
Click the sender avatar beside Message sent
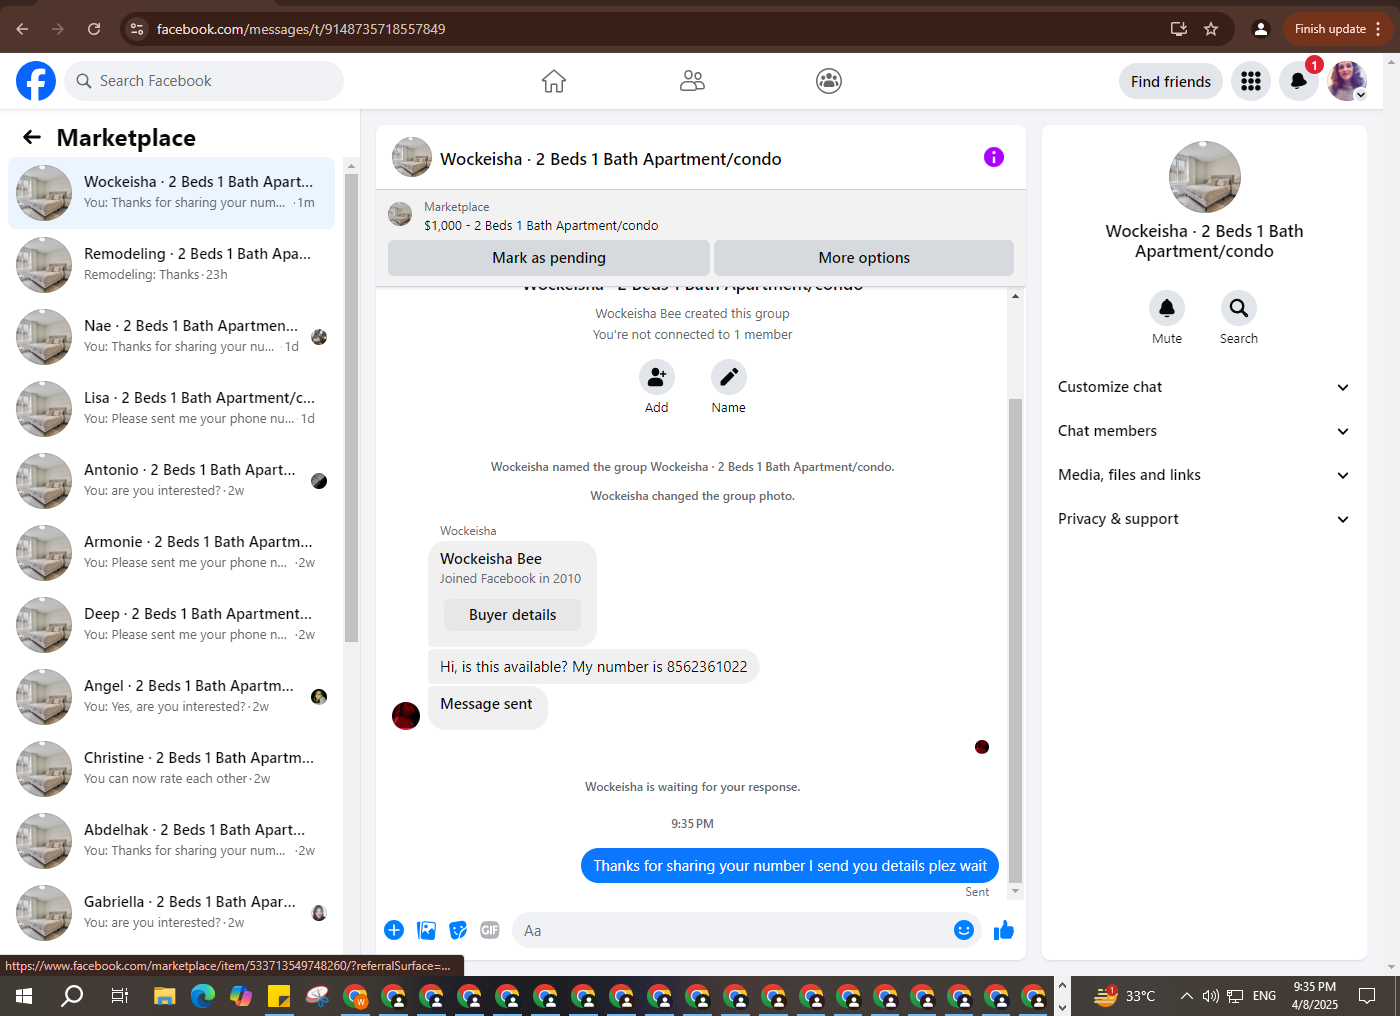coord(406,716)
